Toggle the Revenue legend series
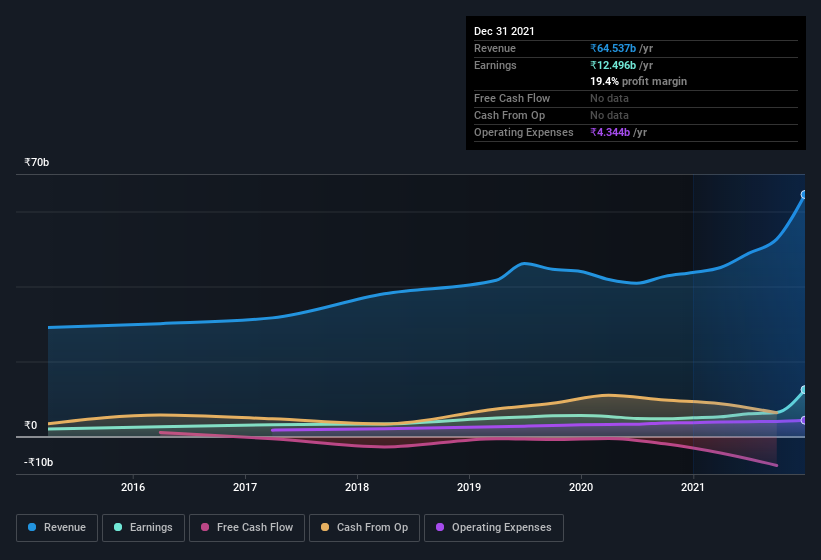 tap(57, 527)
